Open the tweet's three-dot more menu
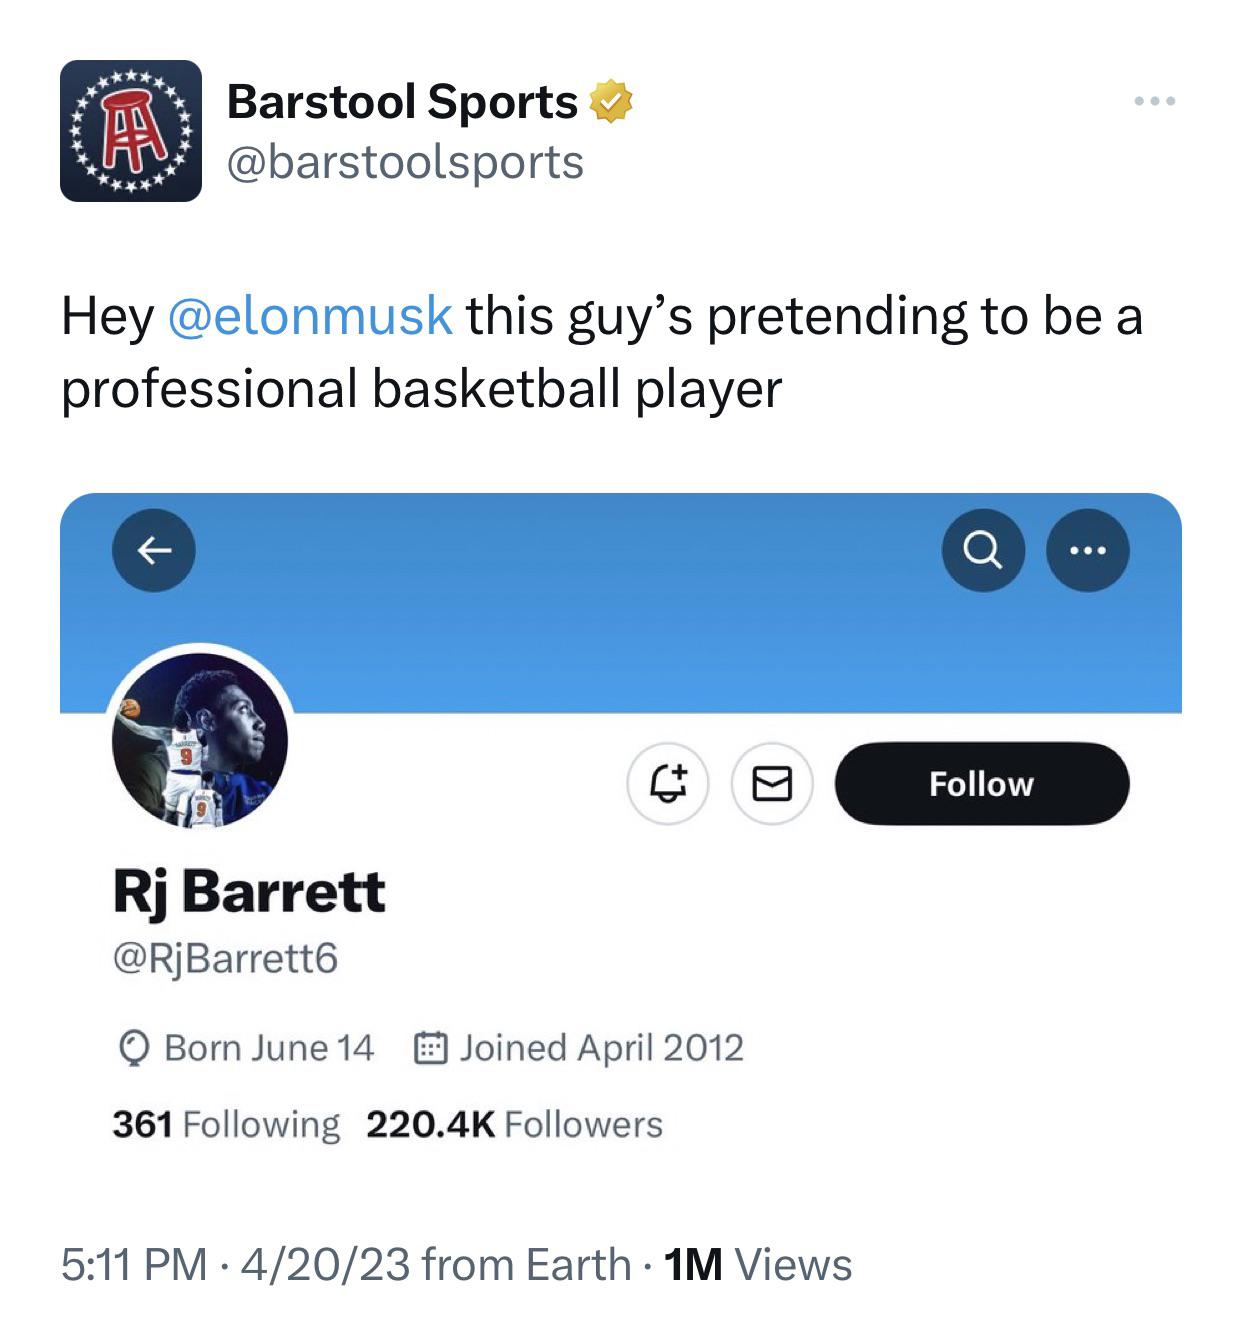The height and width of the screenshot is (1323, 1242). (1155, 101)
